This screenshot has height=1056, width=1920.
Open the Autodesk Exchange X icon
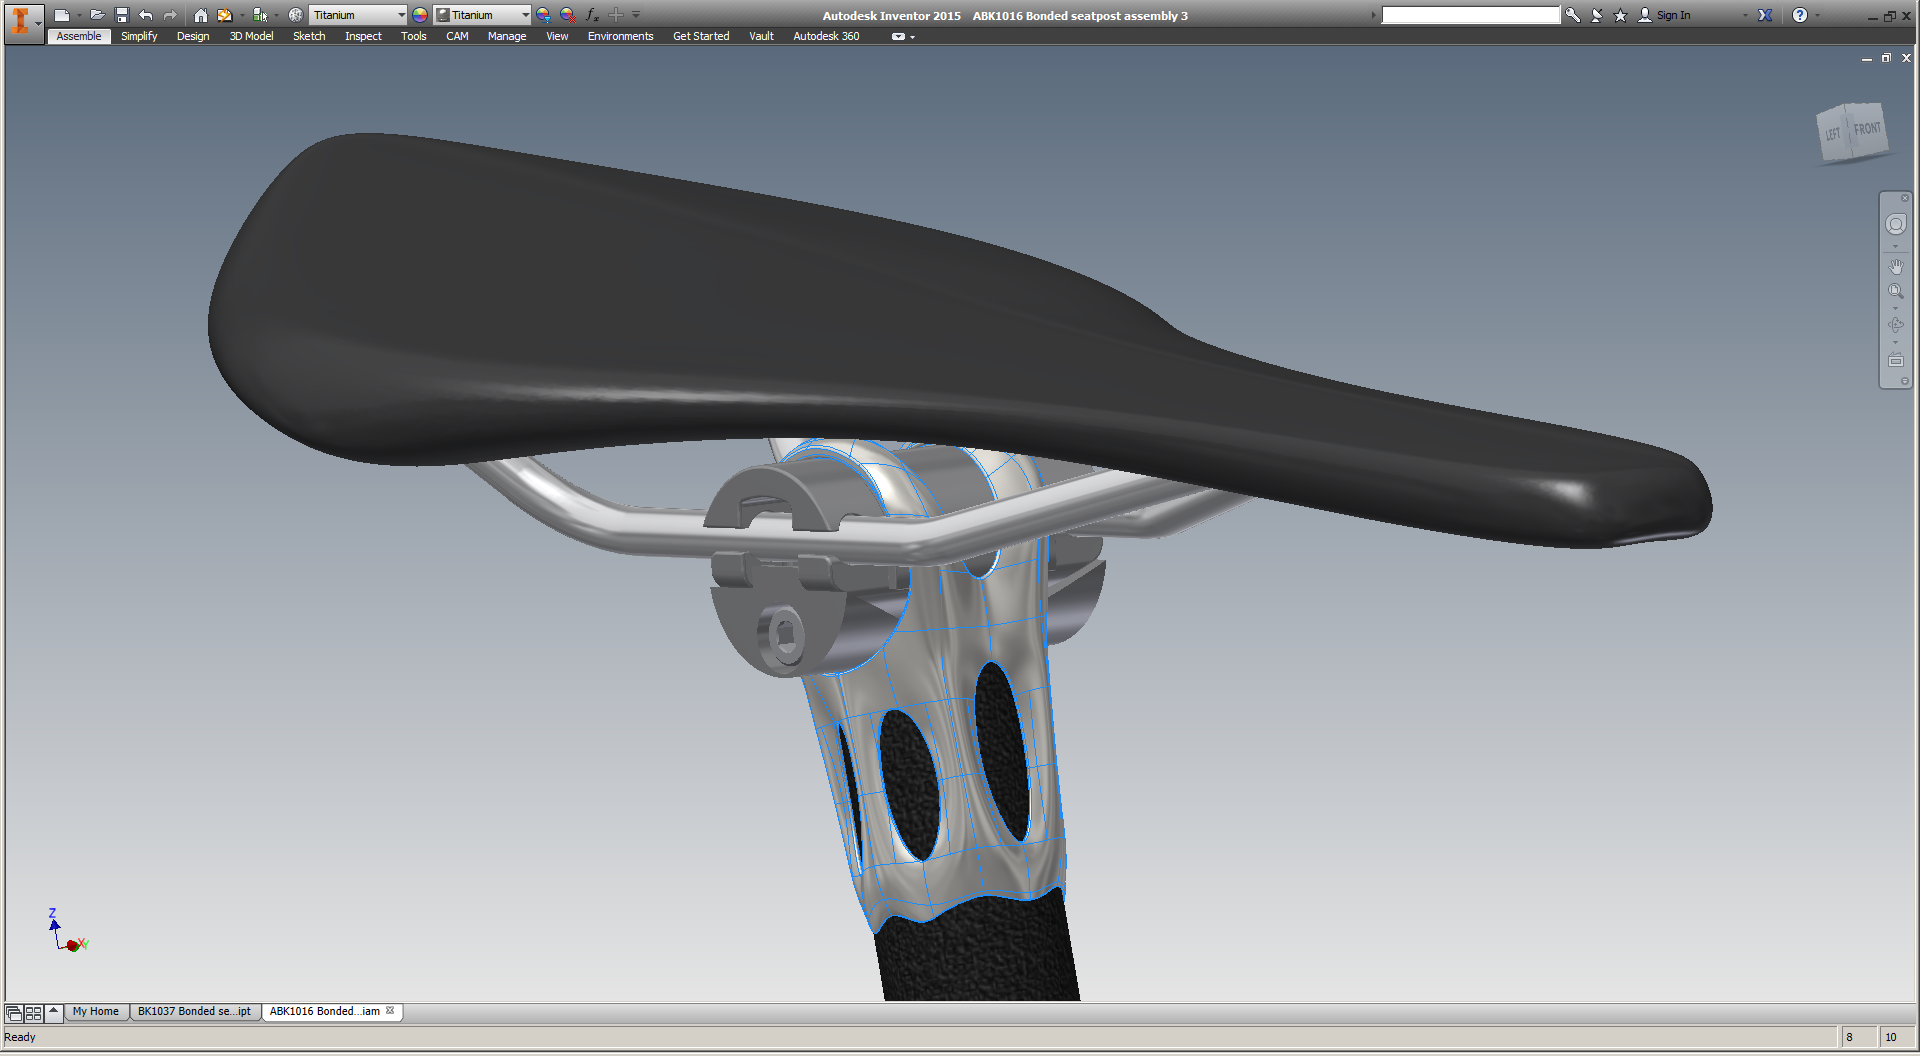[1765, 15]
